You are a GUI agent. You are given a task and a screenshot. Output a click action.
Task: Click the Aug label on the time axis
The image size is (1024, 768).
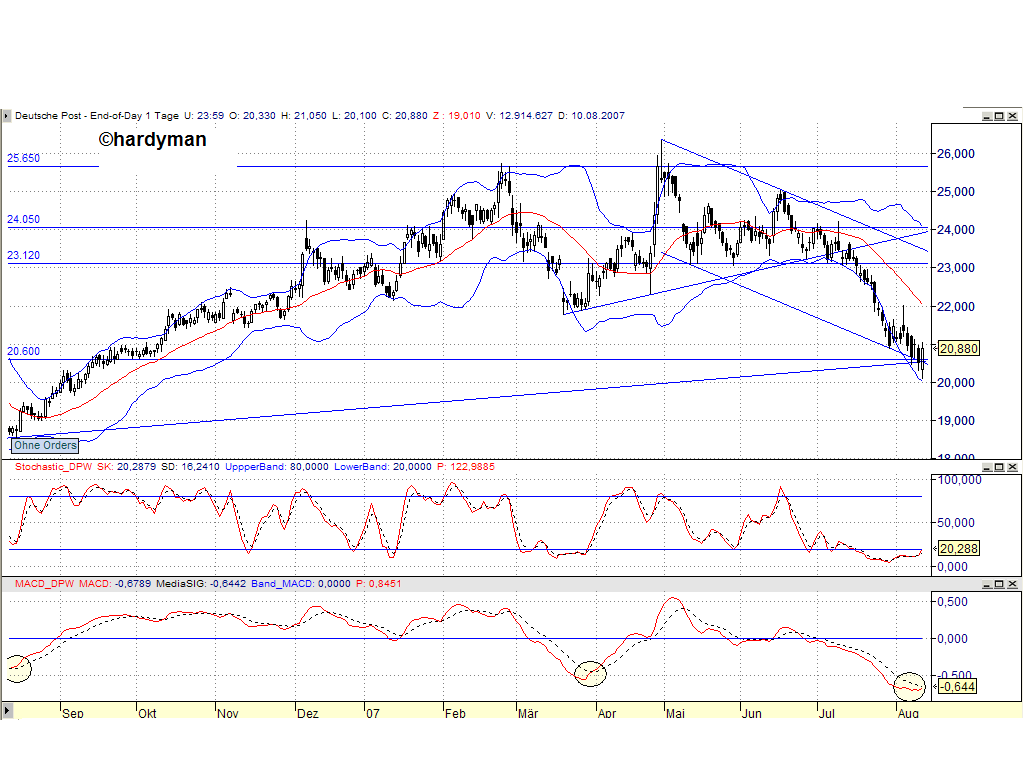(x=907, y=715)
